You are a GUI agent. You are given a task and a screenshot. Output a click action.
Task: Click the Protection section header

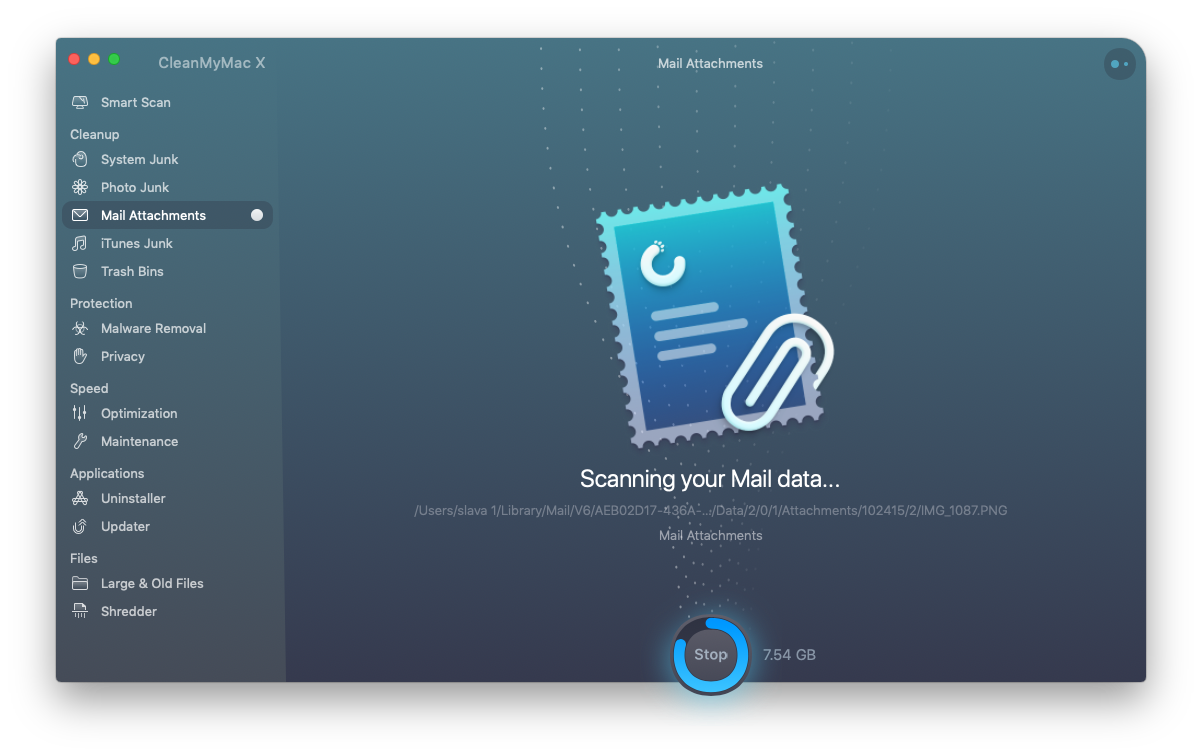point(101,303)
